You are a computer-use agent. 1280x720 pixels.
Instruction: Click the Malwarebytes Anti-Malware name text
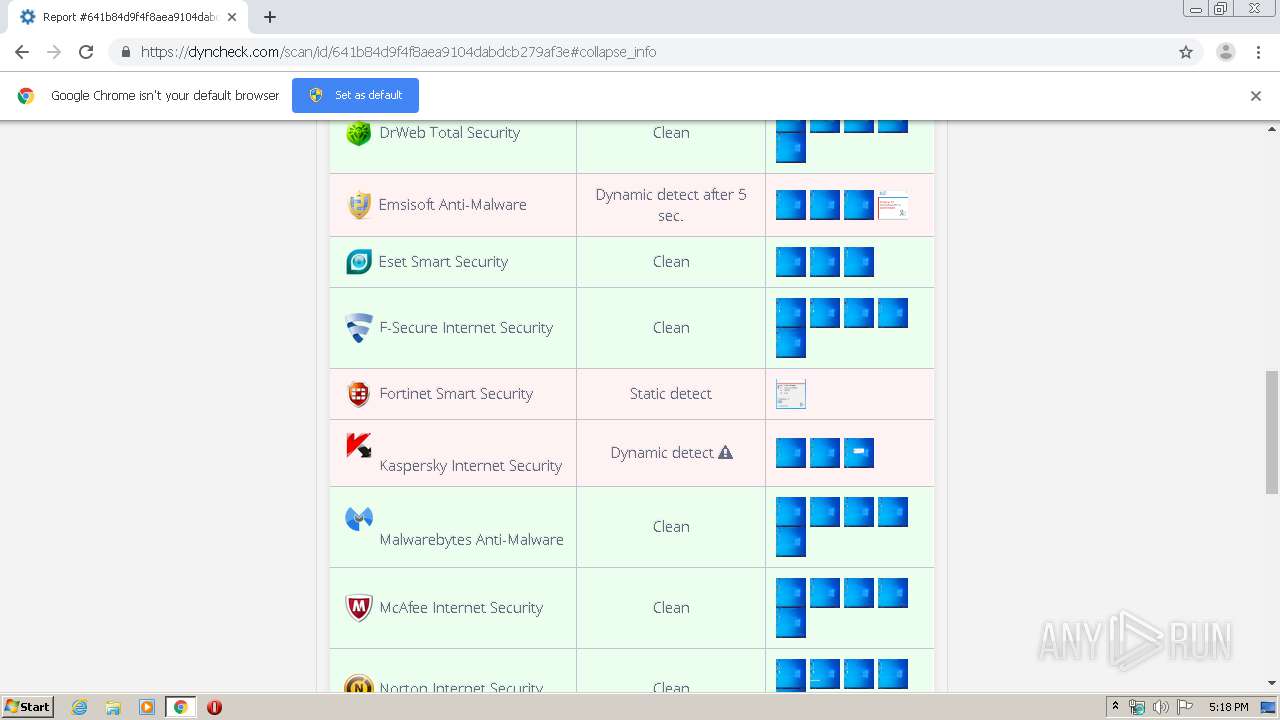click(x=471, y=540)
